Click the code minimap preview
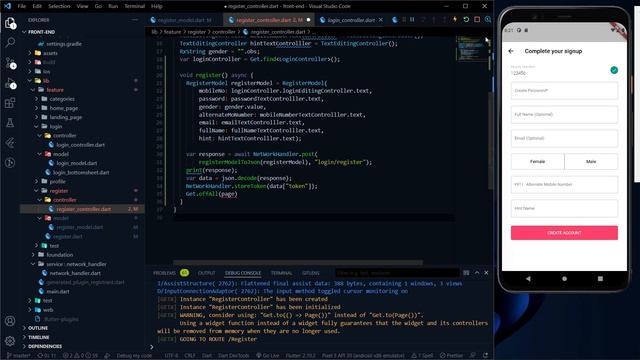 point(471,49)
